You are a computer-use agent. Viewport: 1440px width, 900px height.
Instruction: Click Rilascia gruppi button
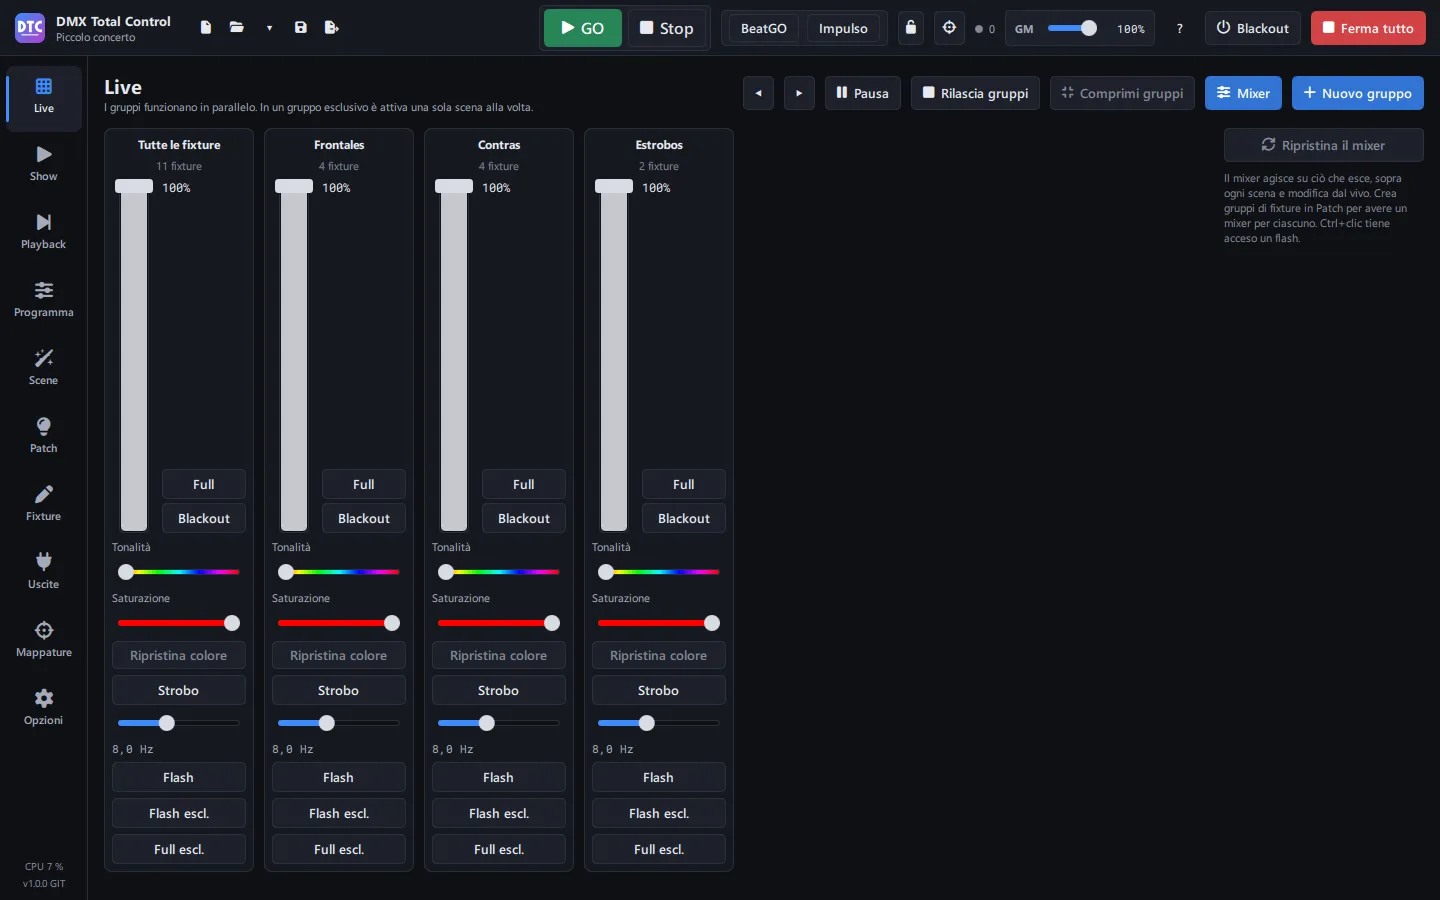coord(975,93)
